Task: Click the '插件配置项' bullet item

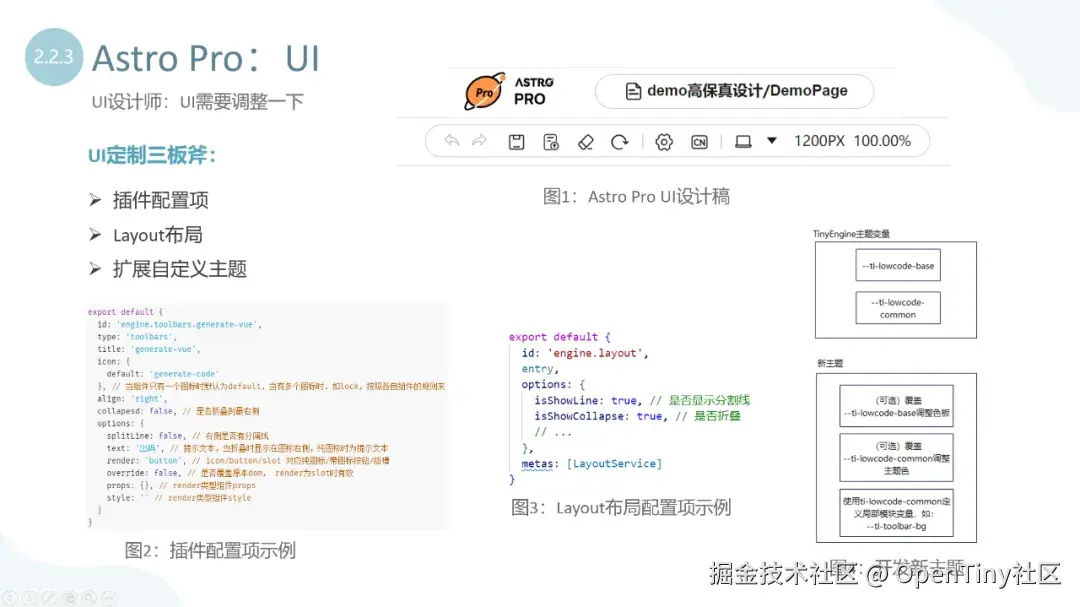Action: coord(160,200)
